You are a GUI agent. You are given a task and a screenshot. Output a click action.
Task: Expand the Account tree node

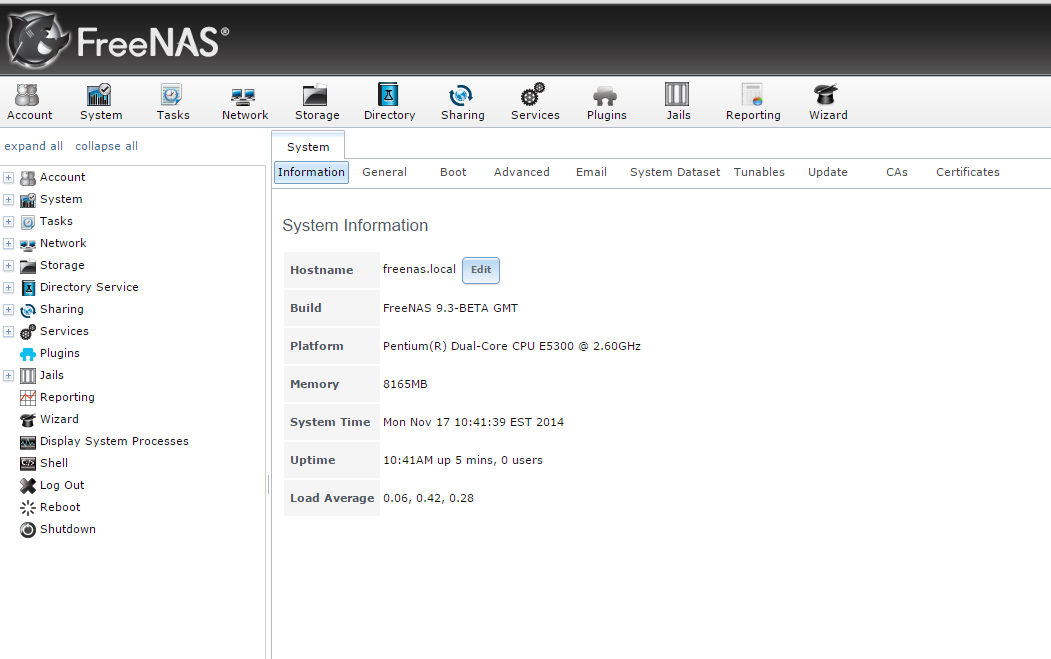9,178
